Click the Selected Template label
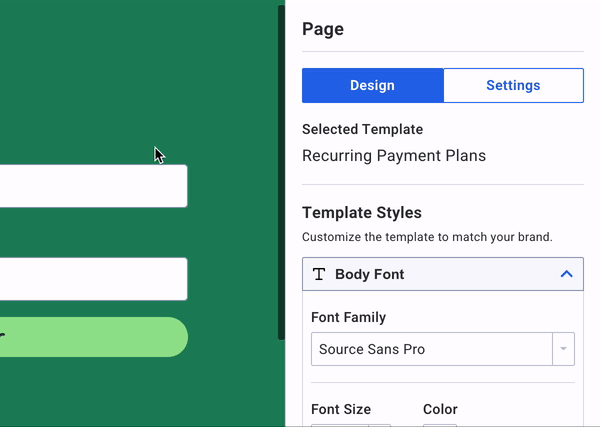600x427 pixels. (x=362, y=130)
